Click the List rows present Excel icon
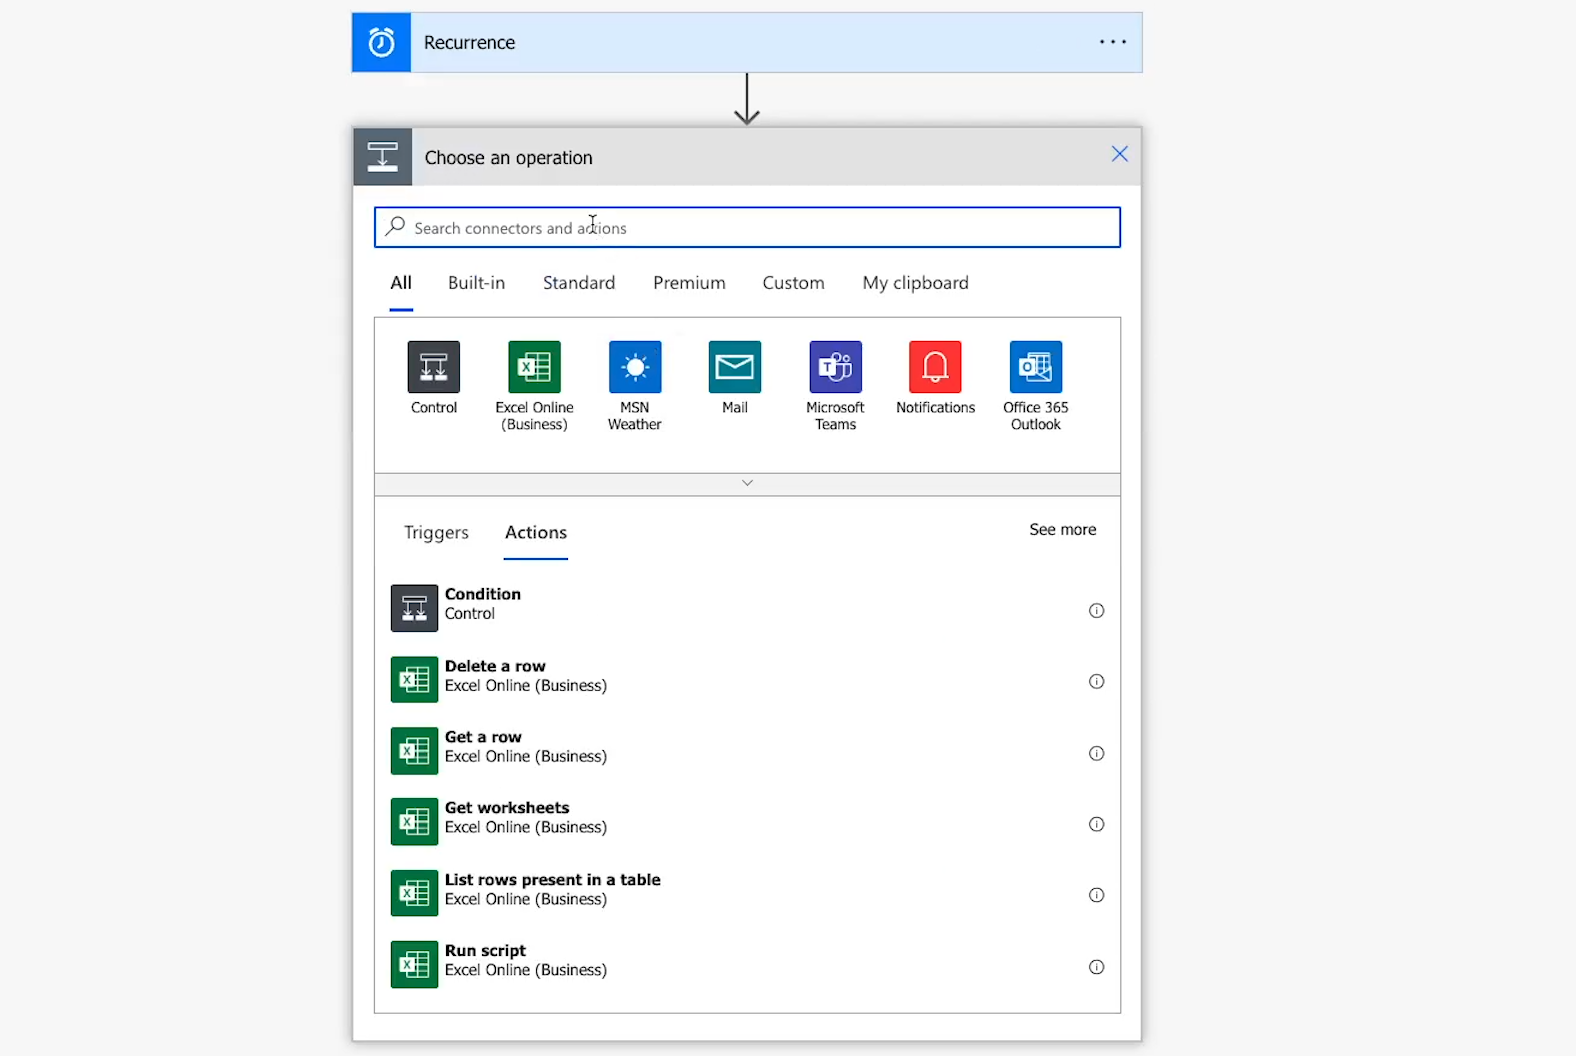 [x=414, y=893]
